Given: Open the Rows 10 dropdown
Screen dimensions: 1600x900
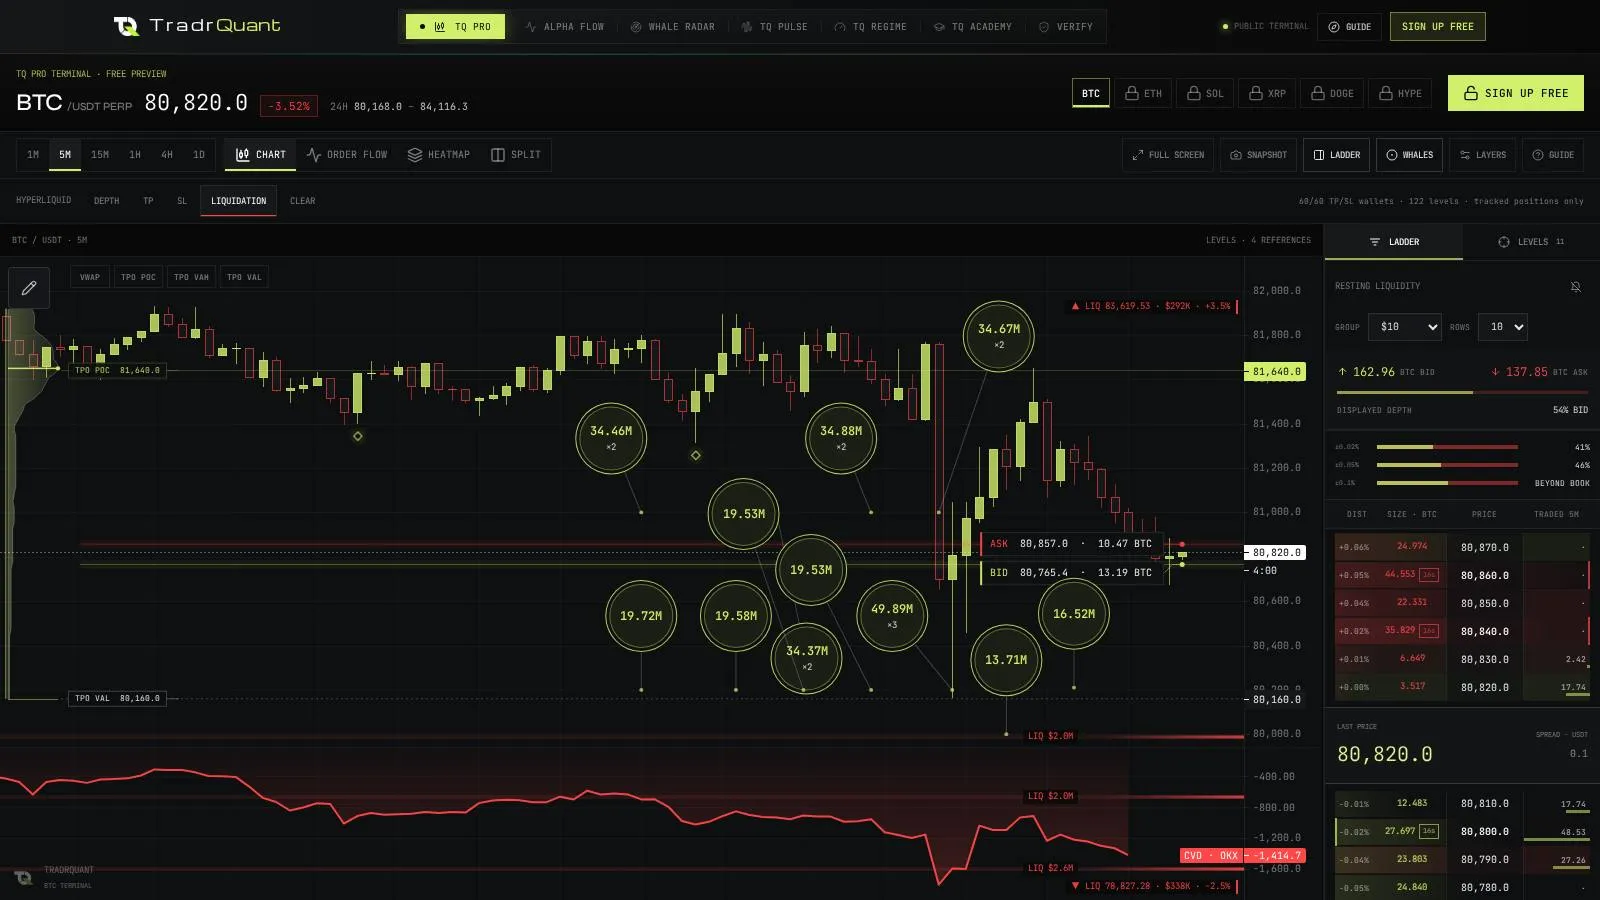Looking at the screenshot, I should click(1503, 327).
